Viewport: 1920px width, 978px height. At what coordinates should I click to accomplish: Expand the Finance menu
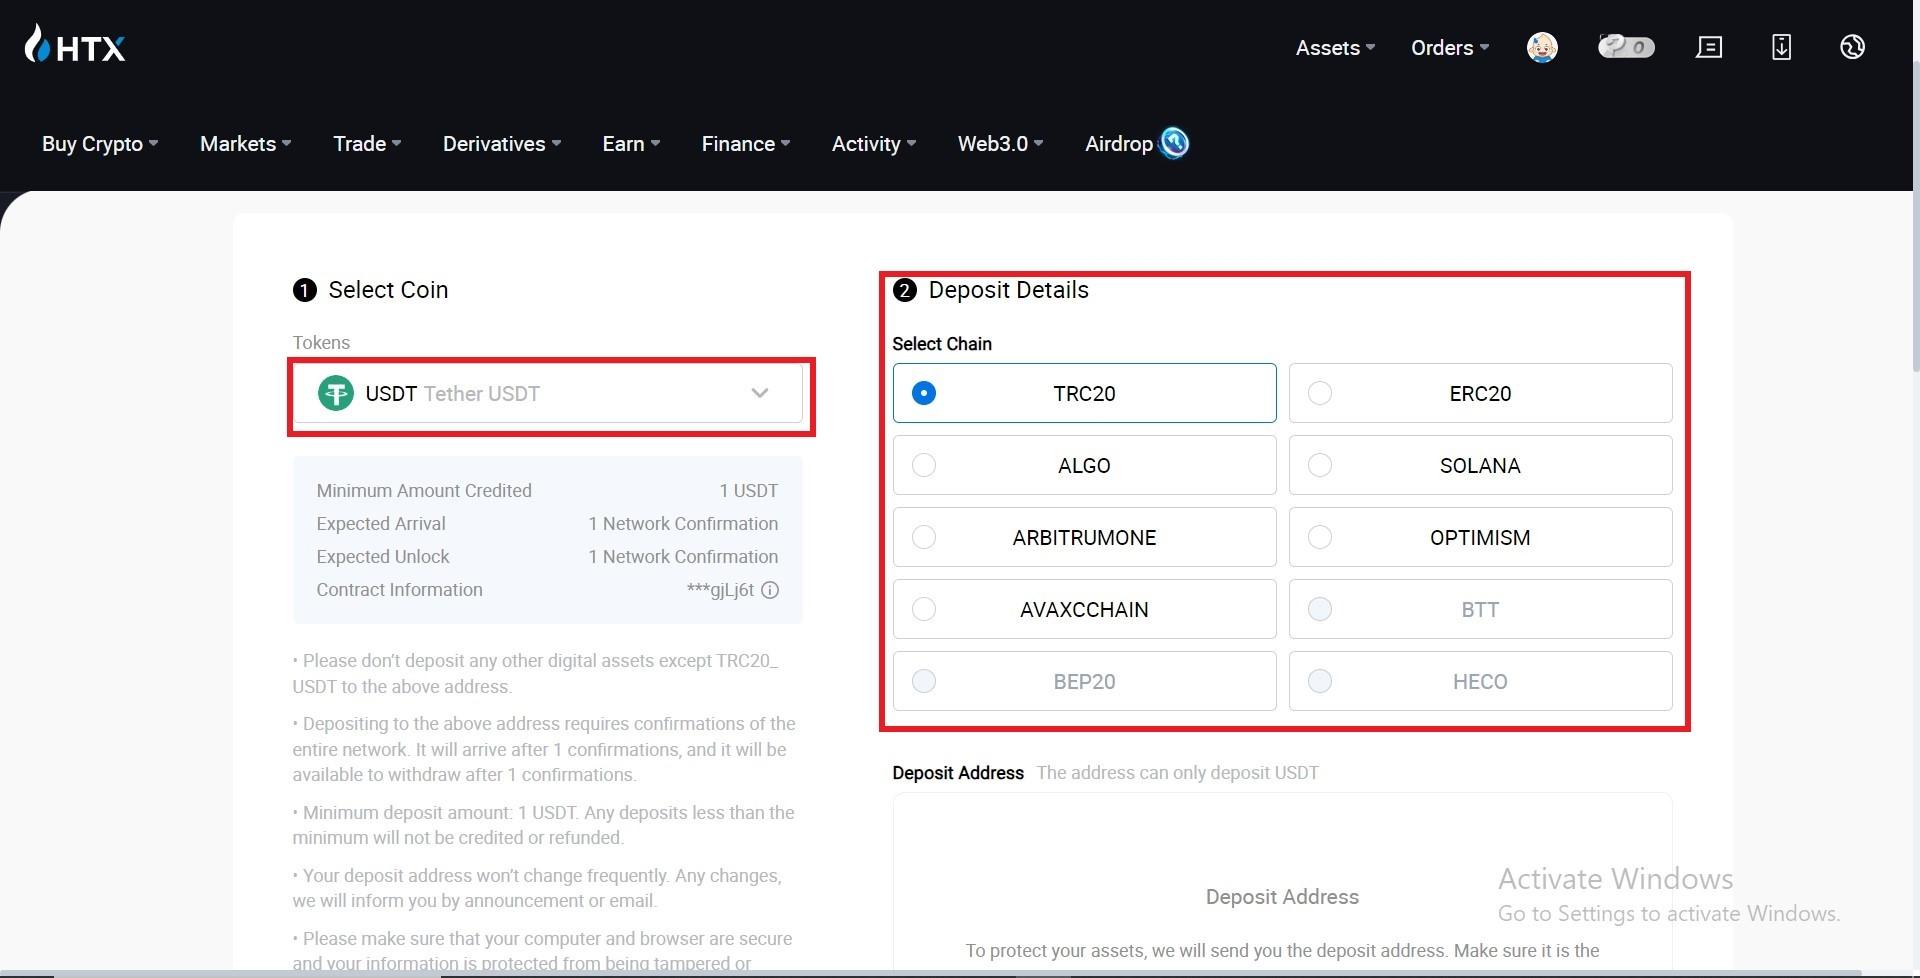tap(746, 144)
